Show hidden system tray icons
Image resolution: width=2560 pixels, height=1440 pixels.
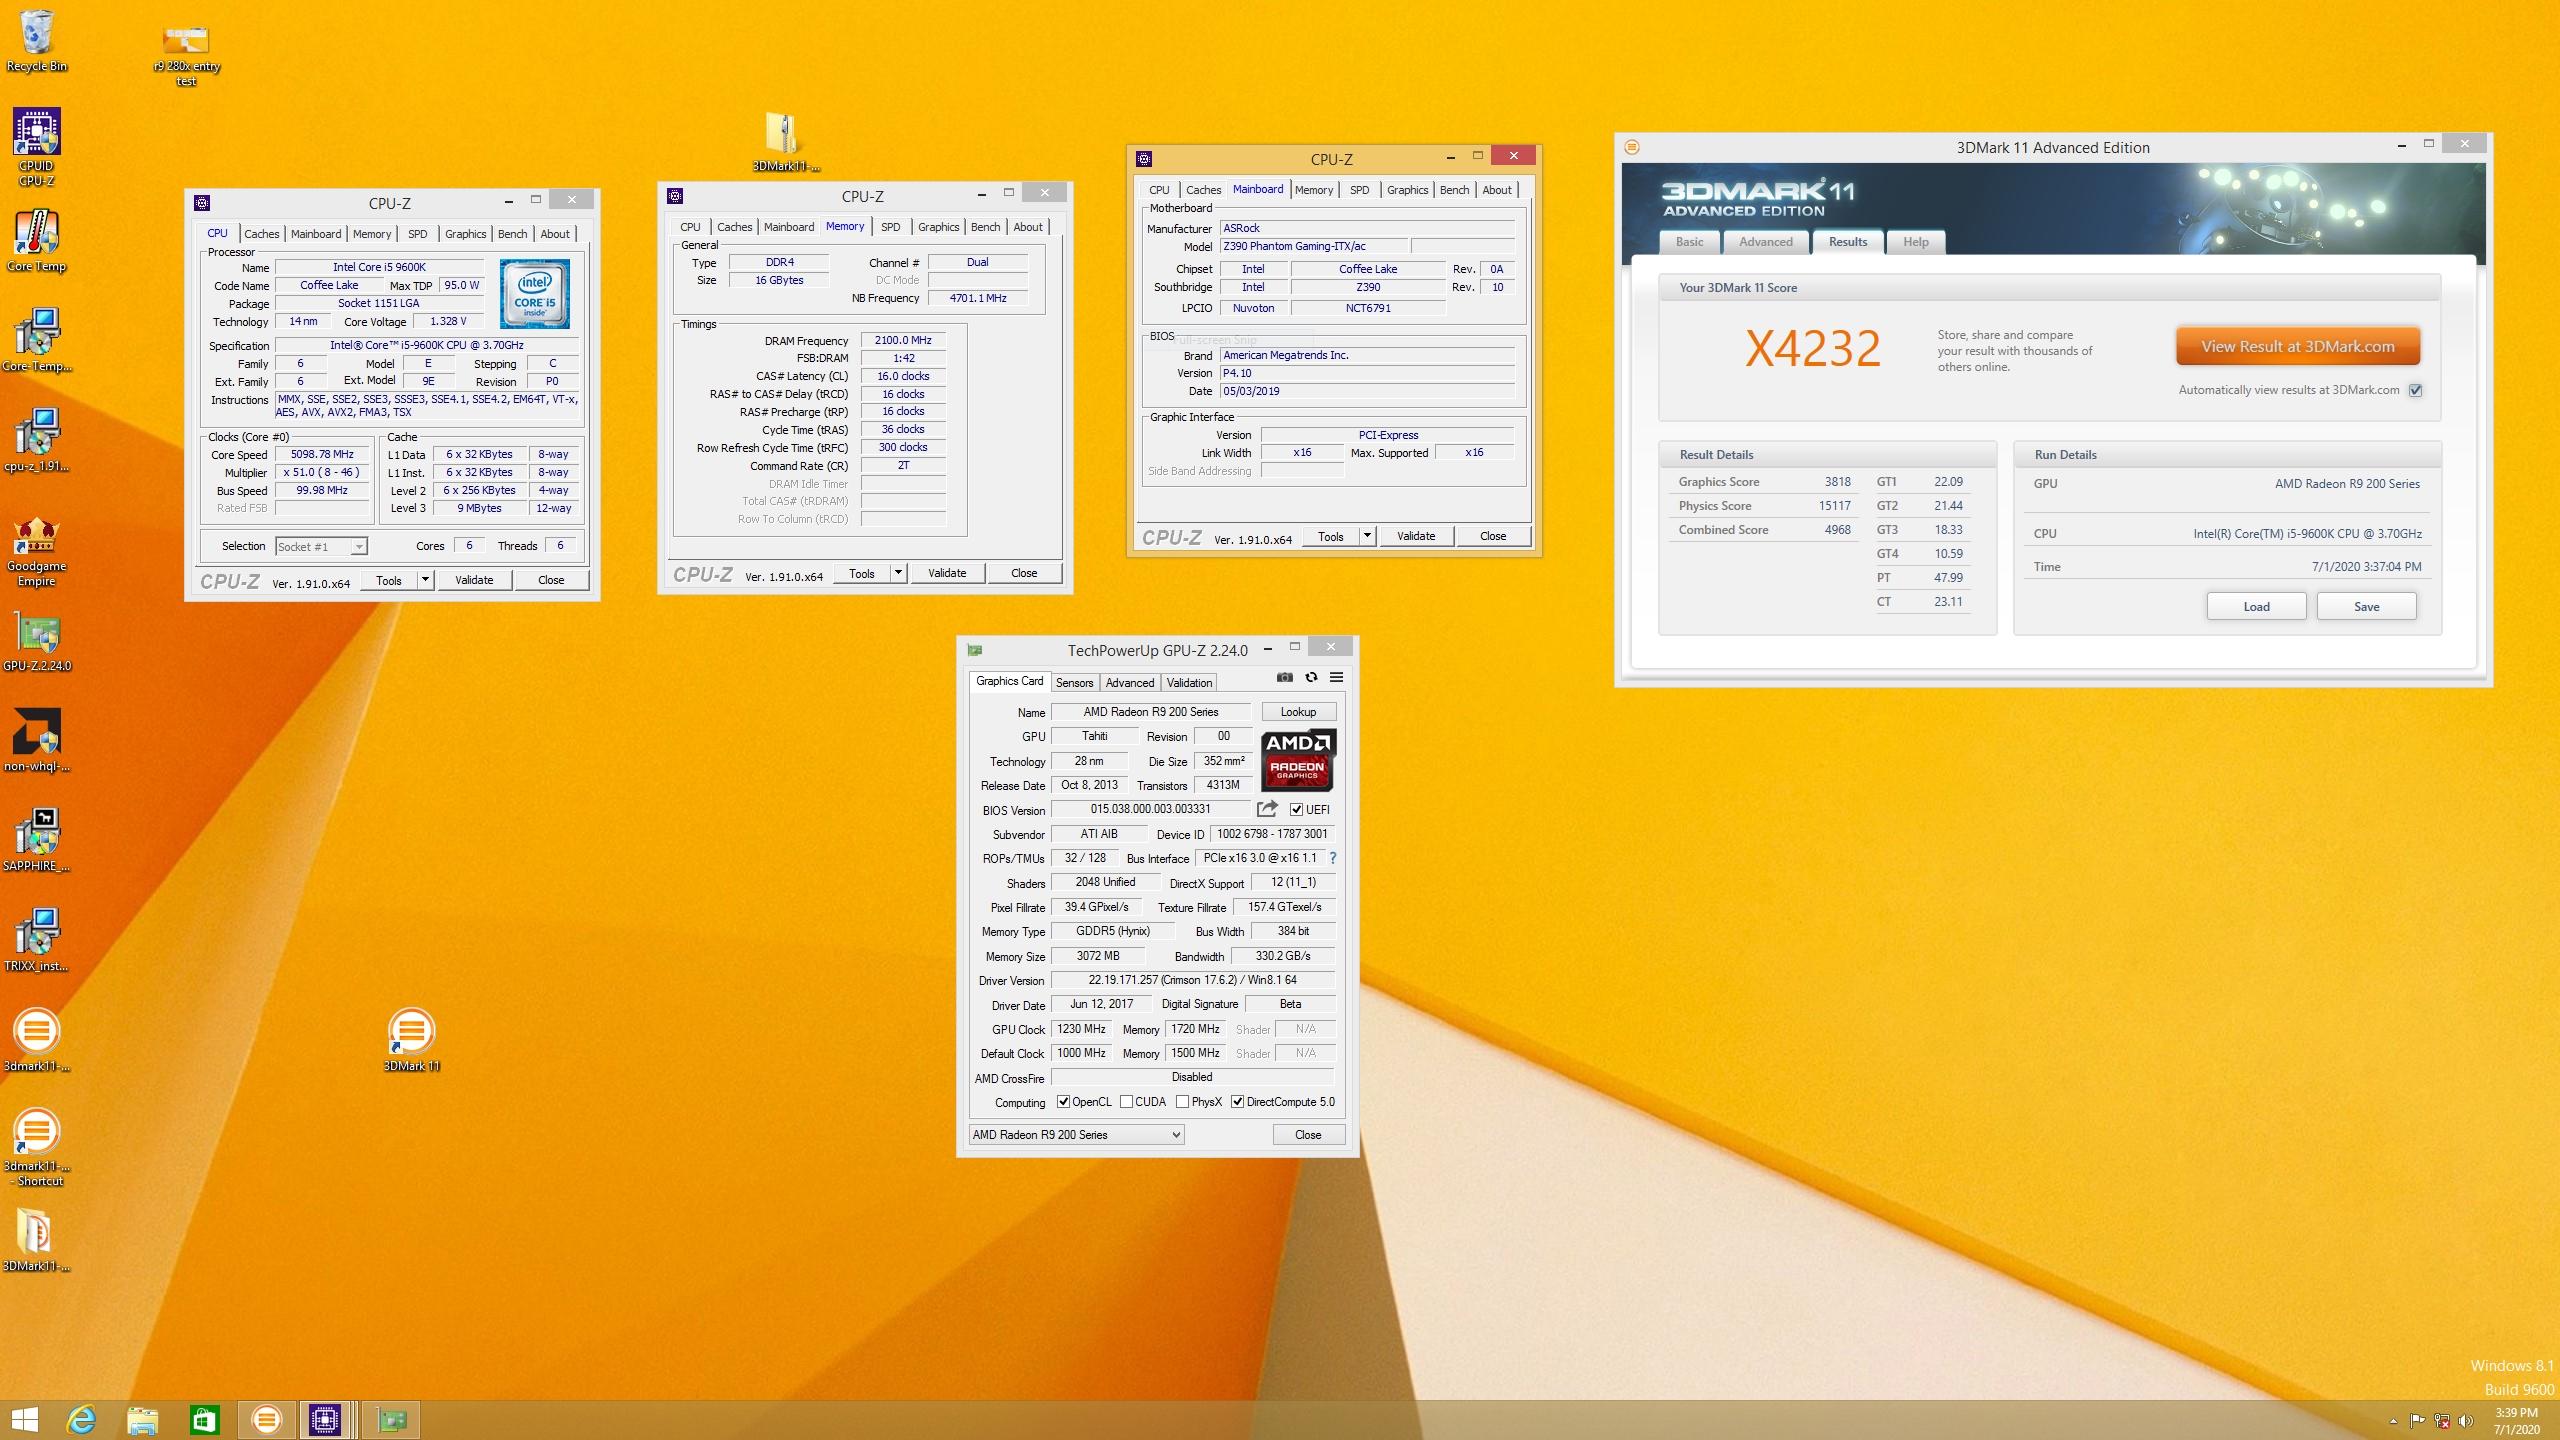click(x=2393, y=1420)
